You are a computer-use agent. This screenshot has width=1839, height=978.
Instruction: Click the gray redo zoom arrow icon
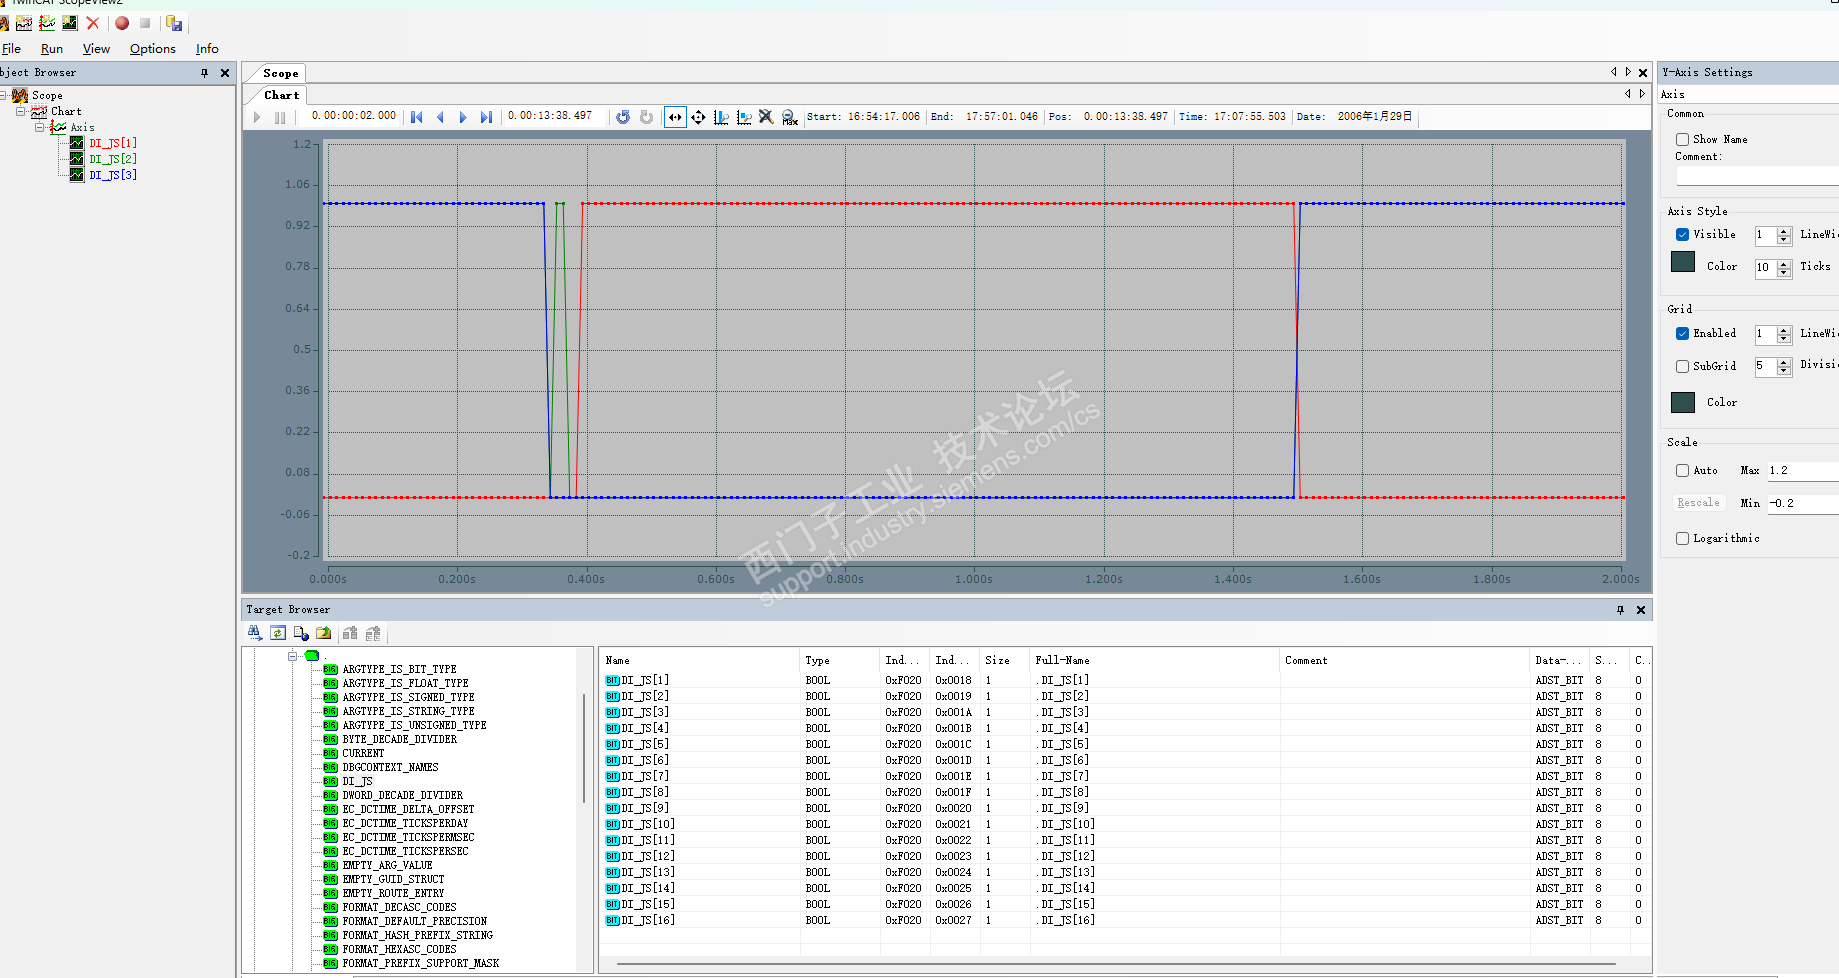point(647,117)
